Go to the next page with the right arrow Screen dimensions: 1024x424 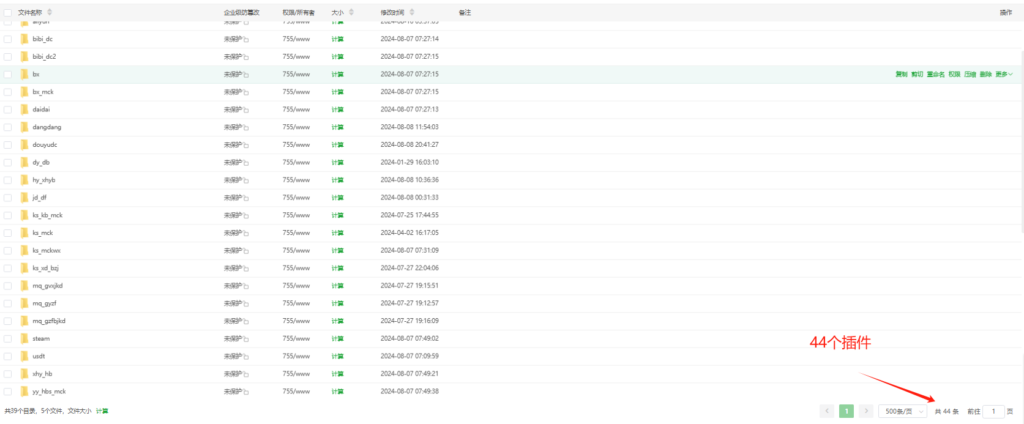point(865,411)
